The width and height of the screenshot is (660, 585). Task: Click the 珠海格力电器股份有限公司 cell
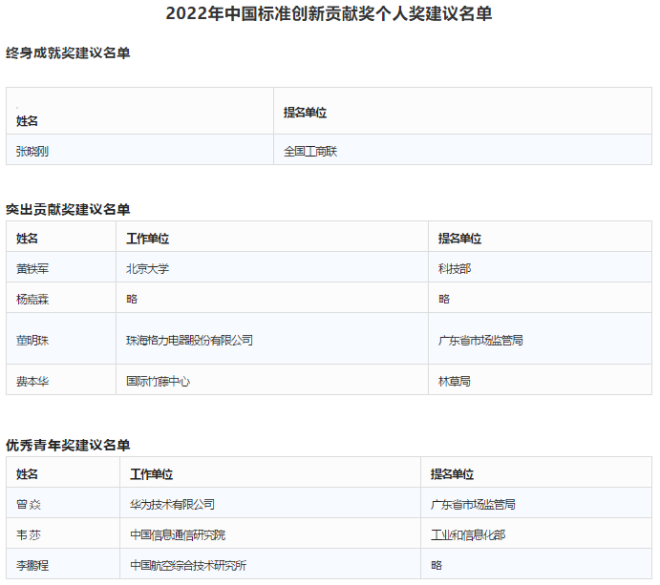click(189, 340)
